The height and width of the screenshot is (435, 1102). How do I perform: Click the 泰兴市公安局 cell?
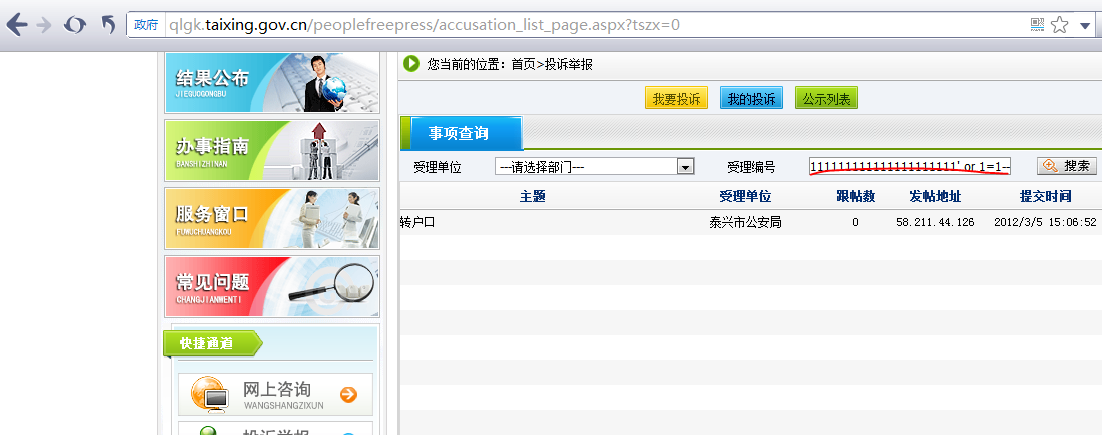pyautogui.click(x=745, y=222)
